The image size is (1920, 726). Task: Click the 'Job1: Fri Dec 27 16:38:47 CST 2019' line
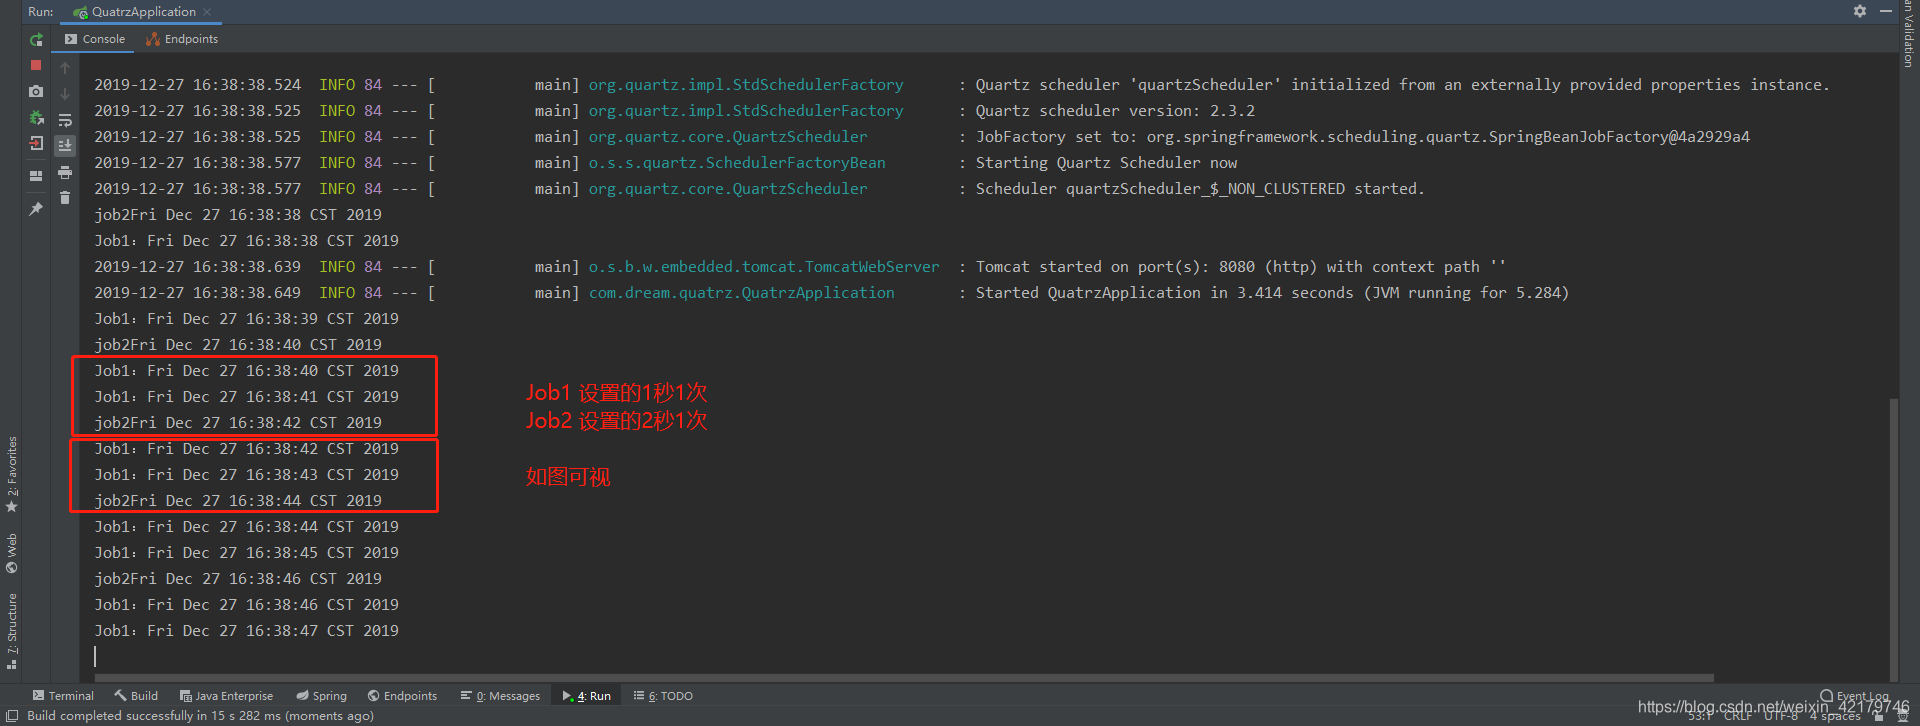(246, 631)
